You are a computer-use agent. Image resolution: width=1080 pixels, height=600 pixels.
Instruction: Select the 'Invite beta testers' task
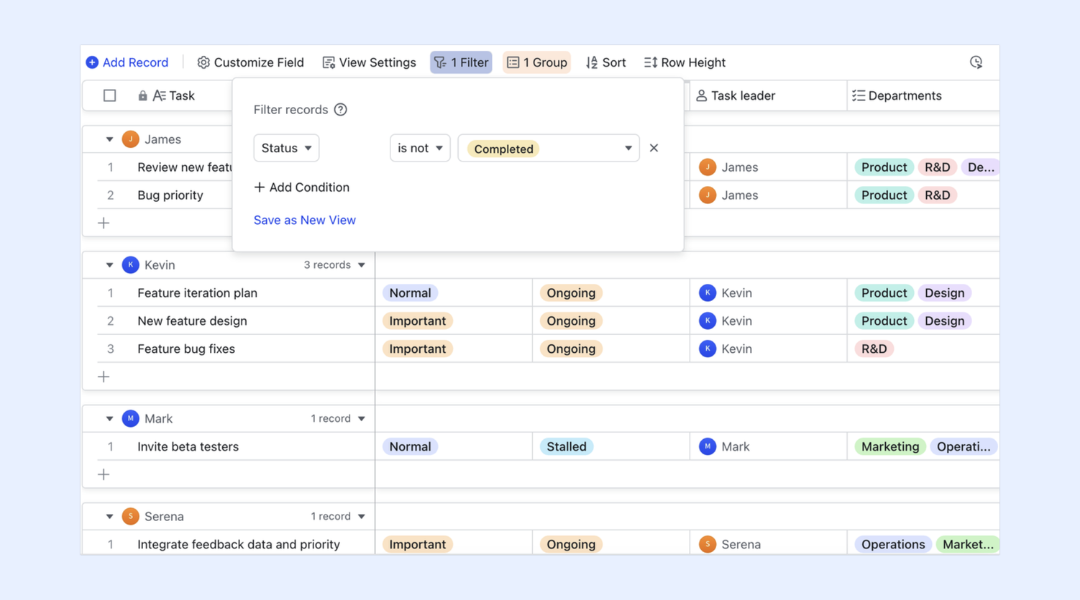[x=188, y=447]
